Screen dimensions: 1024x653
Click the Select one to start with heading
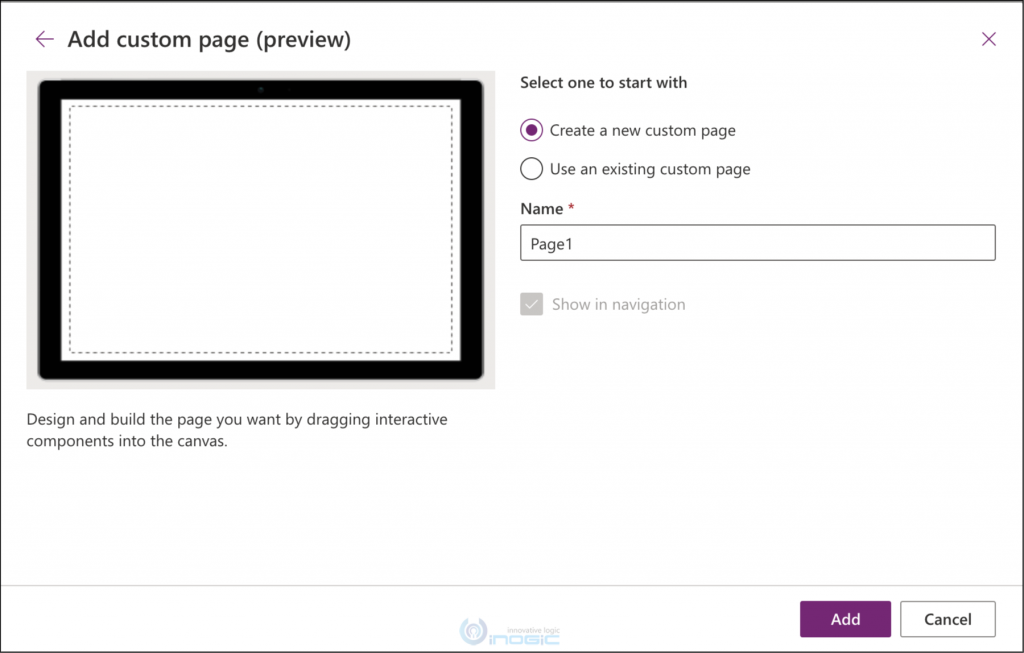pyautogui.click(x=603, y=83)
